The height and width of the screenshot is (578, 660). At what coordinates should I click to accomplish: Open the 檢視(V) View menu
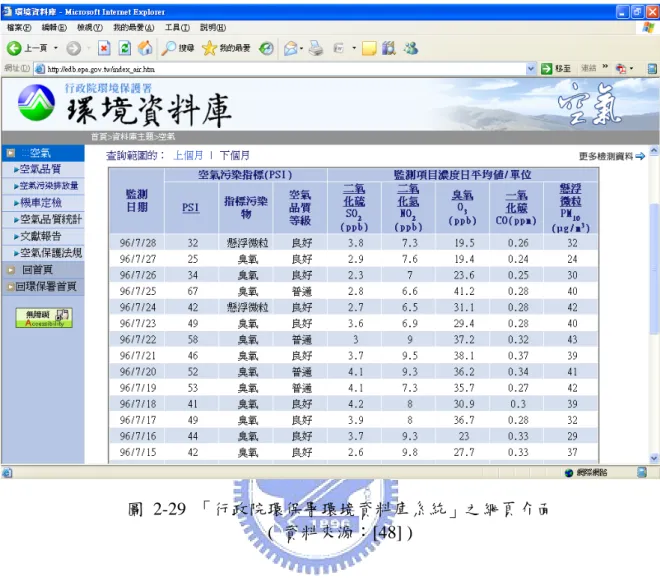90,28
